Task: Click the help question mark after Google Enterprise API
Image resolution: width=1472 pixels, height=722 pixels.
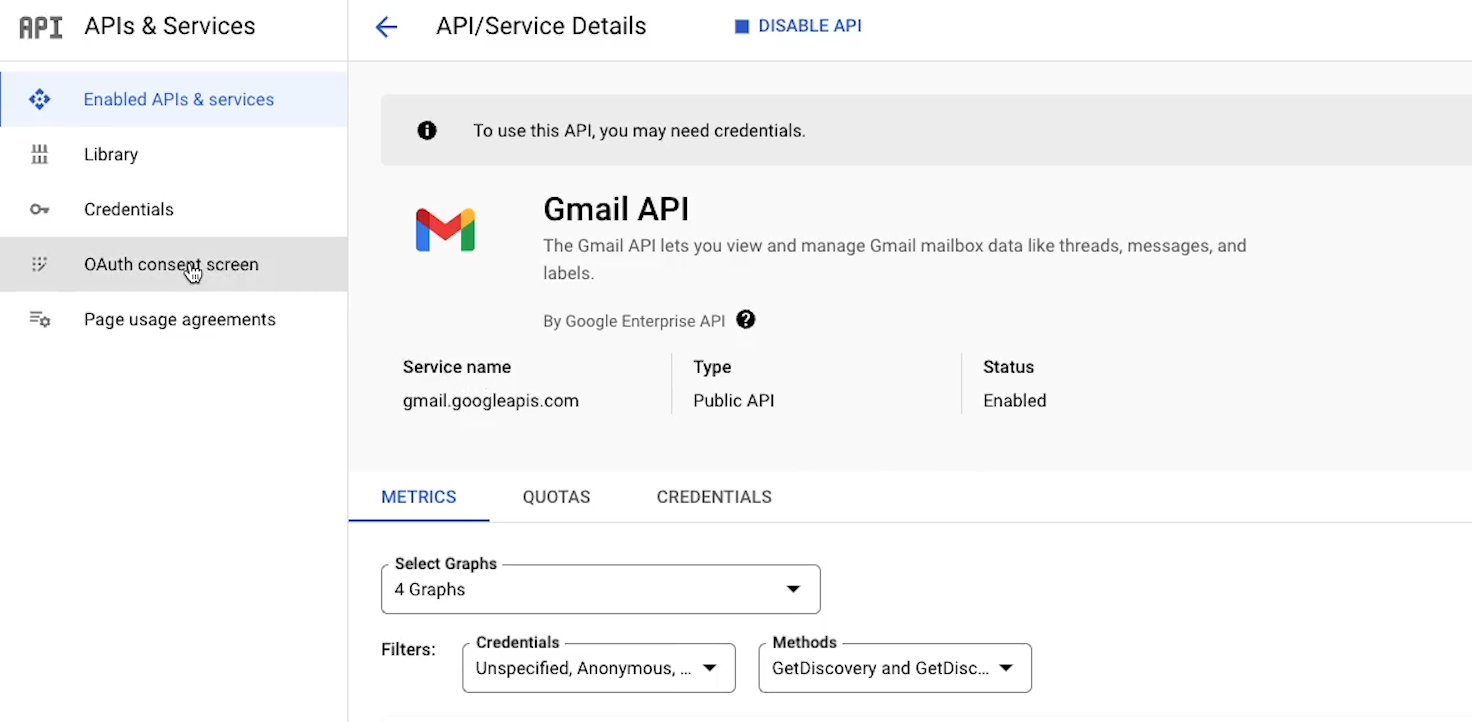Action: coord(745,320)
